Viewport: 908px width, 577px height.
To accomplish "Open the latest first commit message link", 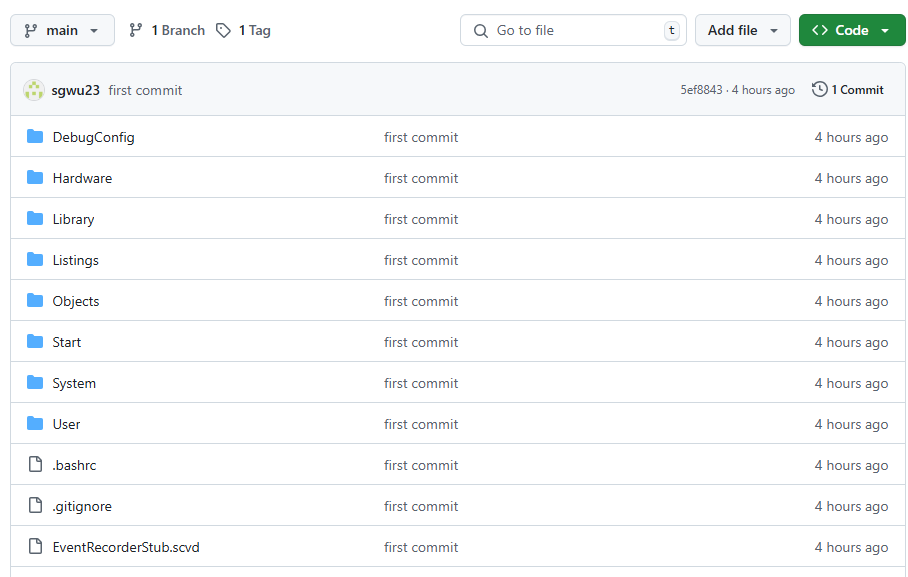I will [x=145, y=90].
